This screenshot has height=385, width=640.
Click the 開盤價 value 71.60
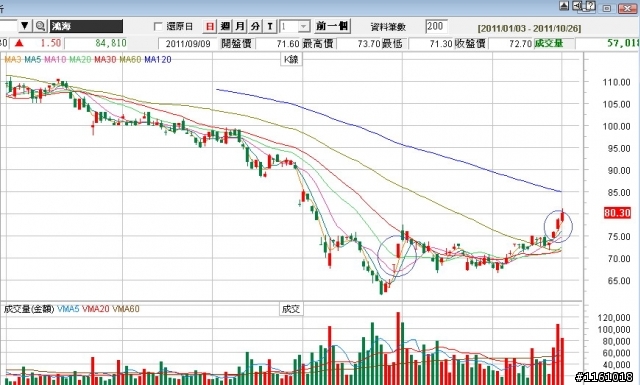288,44
